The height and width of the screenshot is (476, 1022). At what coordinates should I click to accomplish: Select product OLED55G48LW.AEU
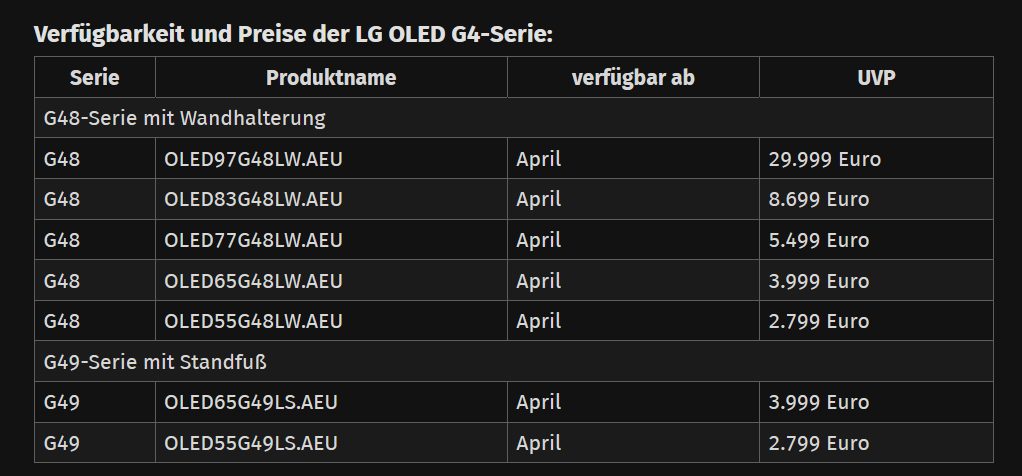253,321
